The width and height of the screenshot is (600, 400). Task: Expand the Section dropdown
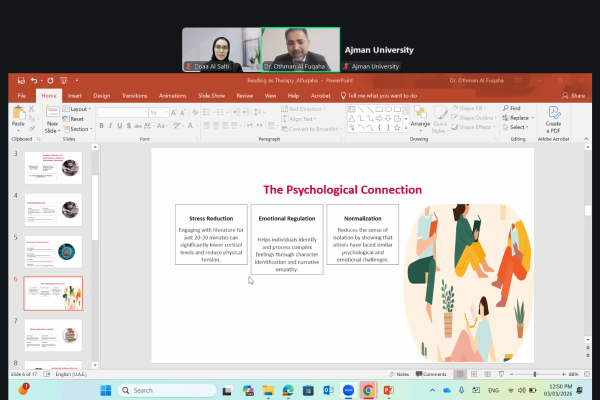pyautogui.click(x=80, y=128)
